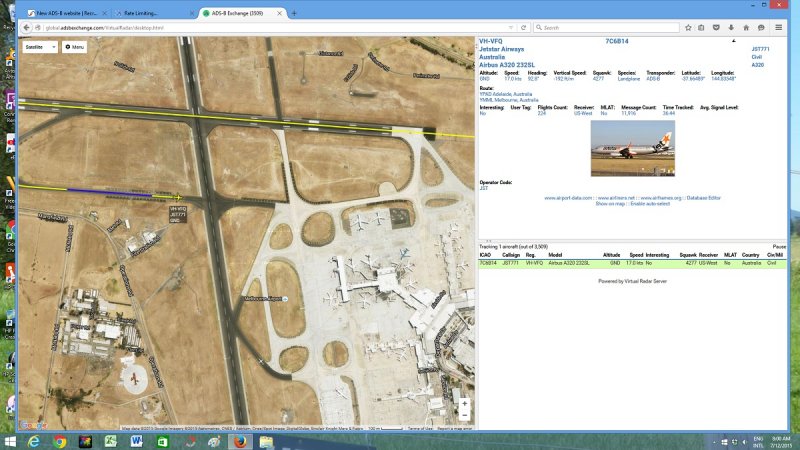
Task: Go to Firefox Home icon
Action: click(746, 28)
